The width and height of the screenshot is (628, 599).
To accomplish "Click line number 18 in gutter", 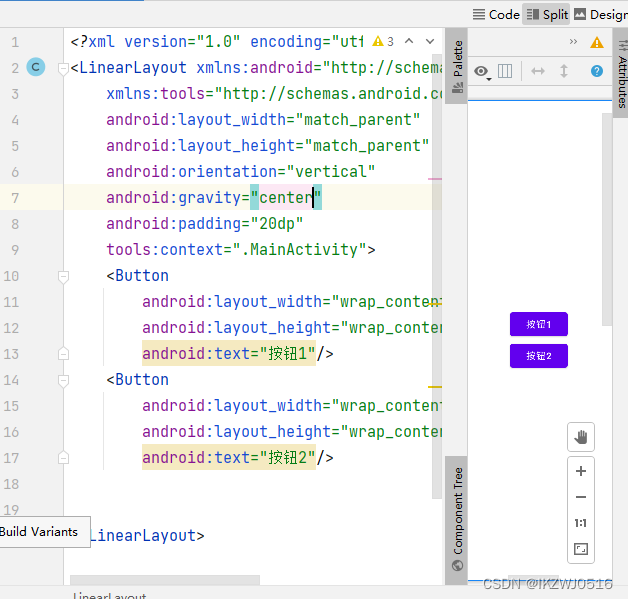I will pos(11,484).
